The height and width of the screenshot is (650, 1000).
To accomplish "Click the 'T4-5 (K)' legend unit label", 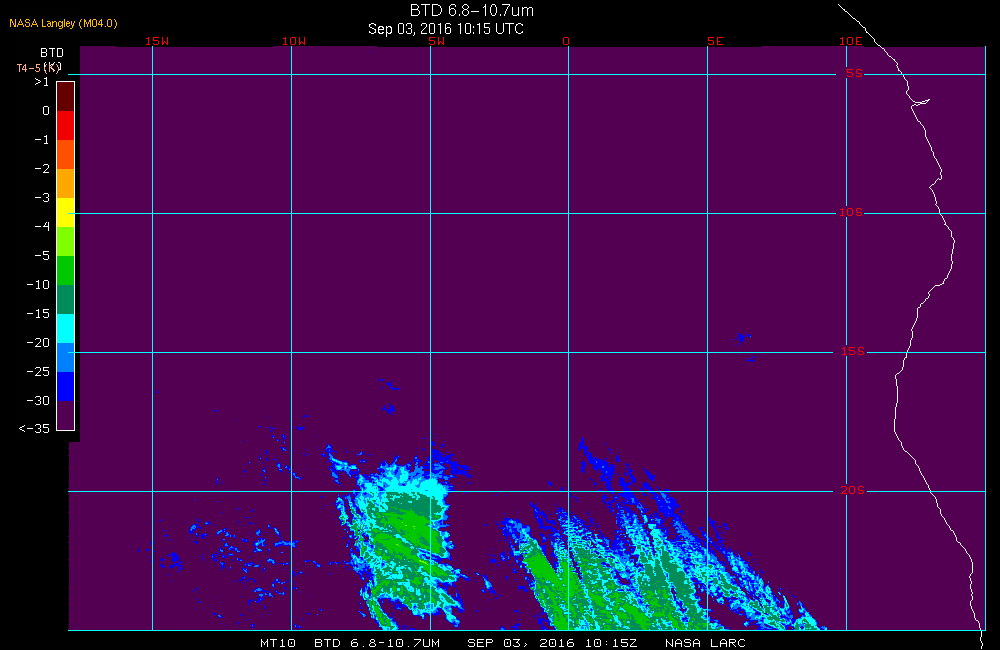I will coord(38,68).
